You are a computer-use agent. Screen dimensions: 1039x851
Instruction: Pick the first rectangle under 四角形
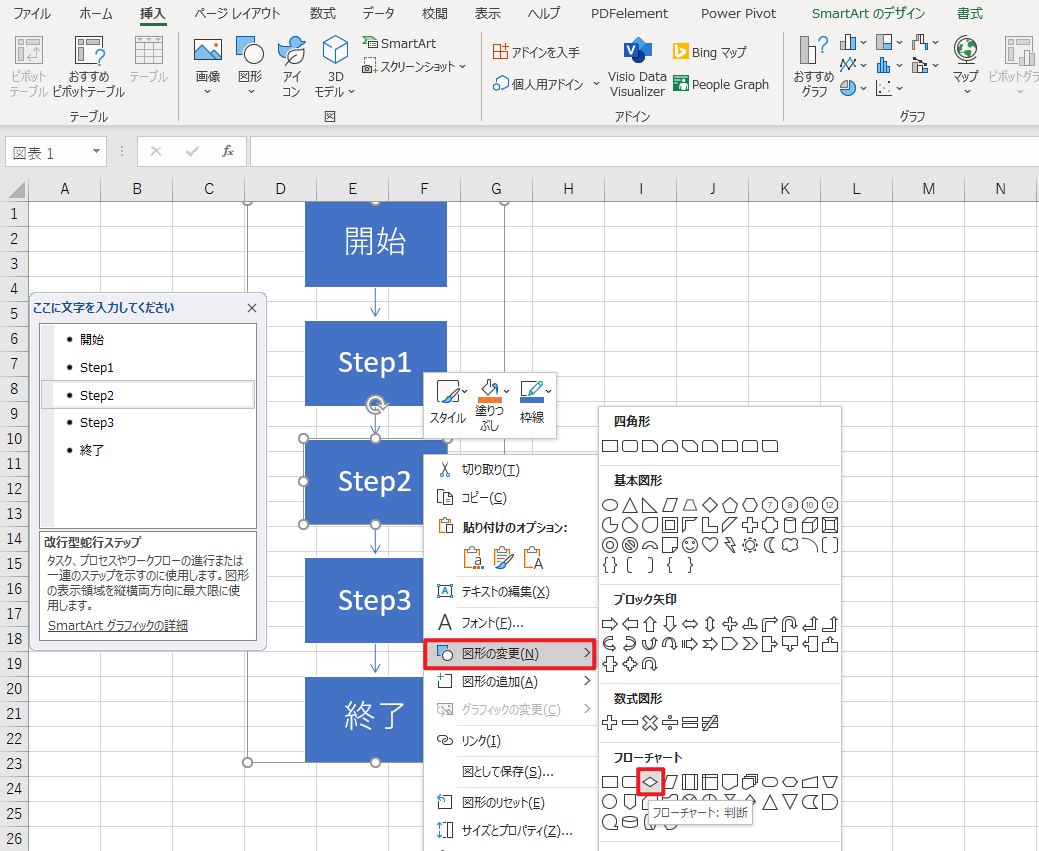(x=610, y=446)
